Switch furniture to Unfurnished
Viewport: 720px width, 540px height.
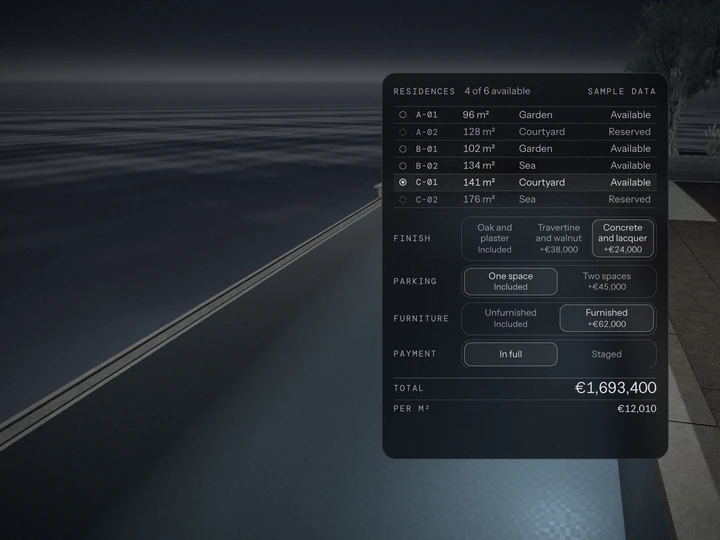click(511, 318)
